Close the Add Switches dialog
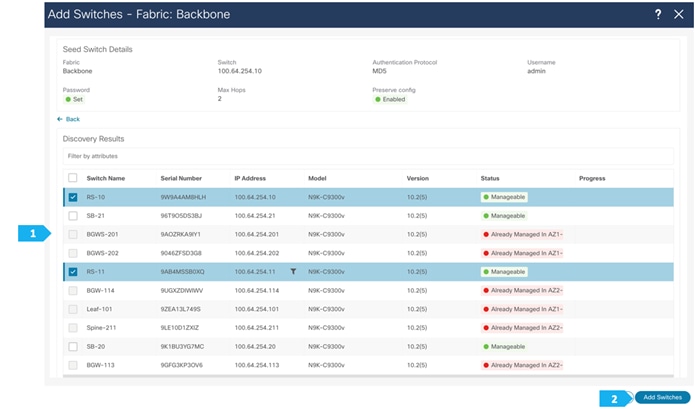 point(679,14)
